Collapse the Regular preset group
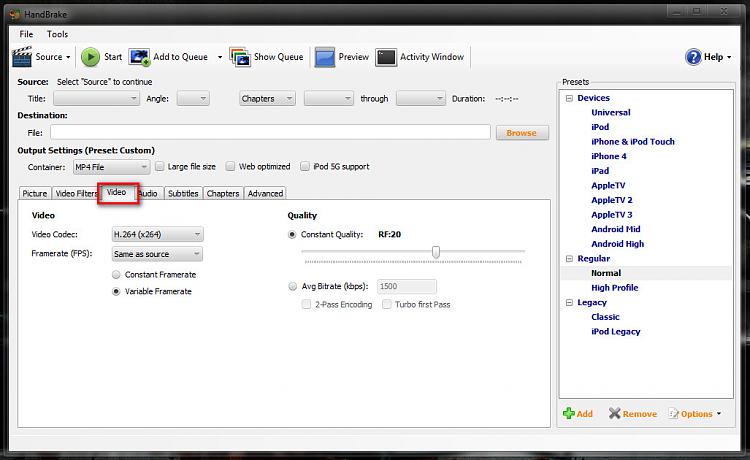The height and width of the screenshot is (460, 750). 569,259
